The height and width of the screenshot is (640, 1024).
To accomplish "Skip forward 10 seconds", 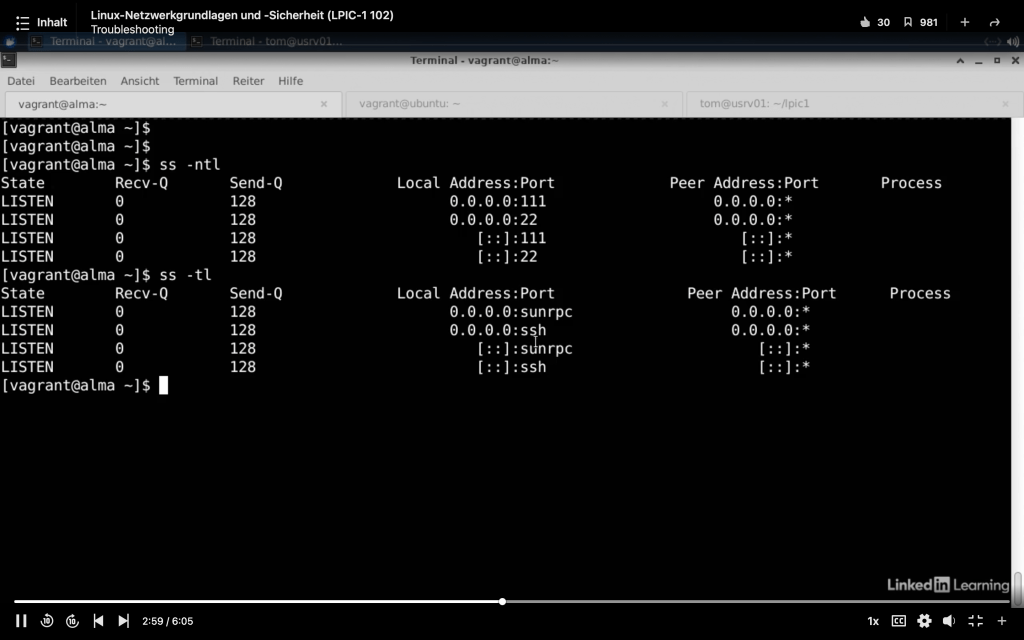I will 72,621.
